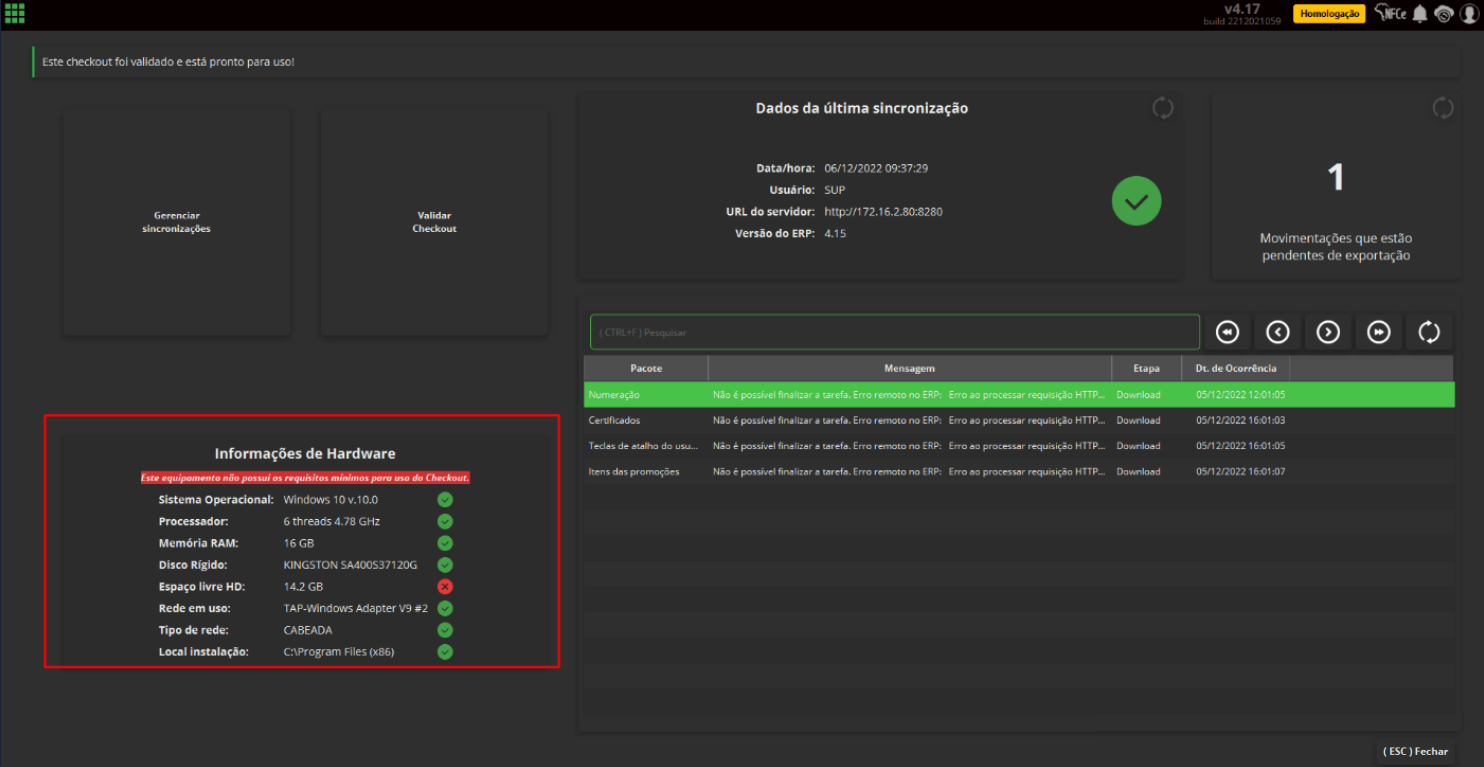
Task: Focus the CTRL+F Pesquisar search field
Action: point(895,332)
